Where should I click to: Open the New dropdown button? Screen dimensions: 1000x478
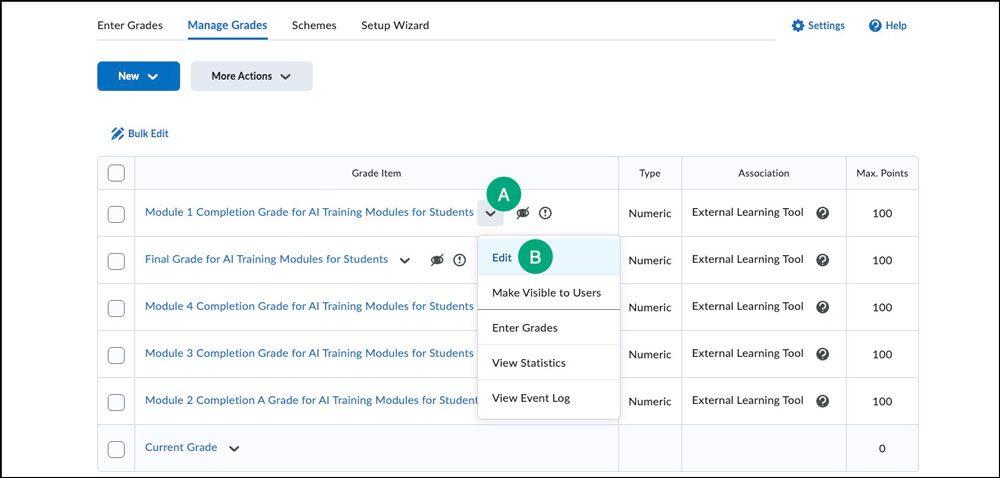138,76
